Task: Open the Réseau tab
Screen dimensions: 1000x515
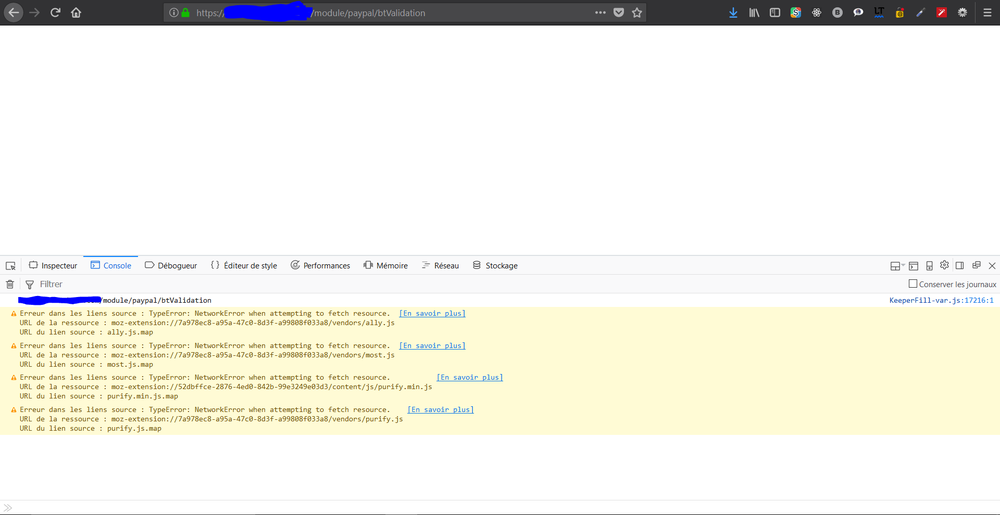Action: 440,266
